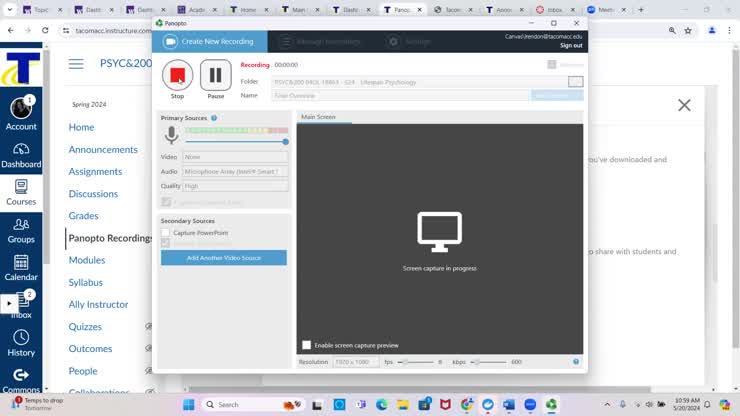
Task: Click the Primary Sources info icon
Action: (x=214, y=118)
